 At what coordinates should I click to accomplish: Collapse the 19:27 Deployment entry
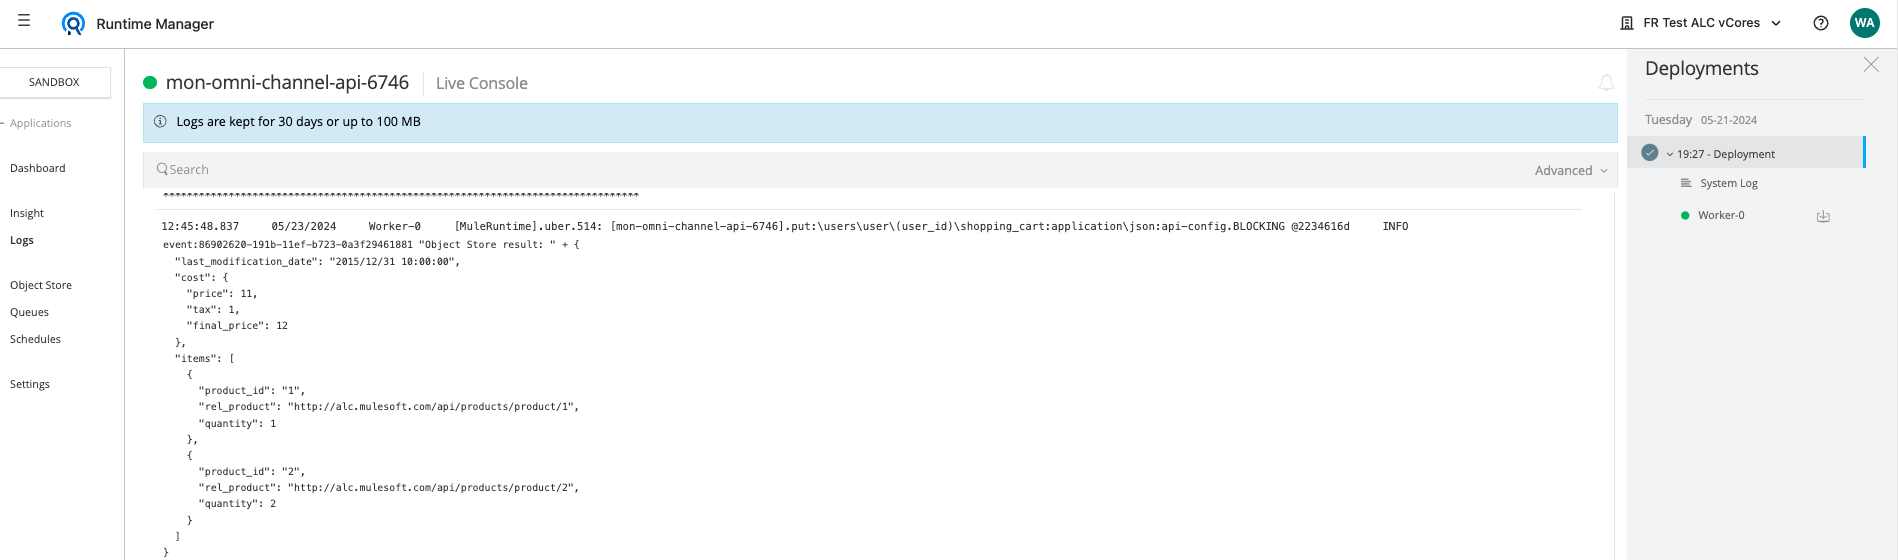1670,154
